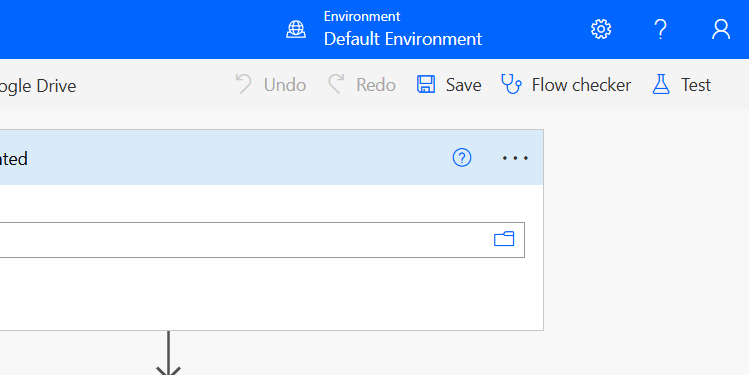
Task: Click the Undo arrow icon
Action: (244, 84)
